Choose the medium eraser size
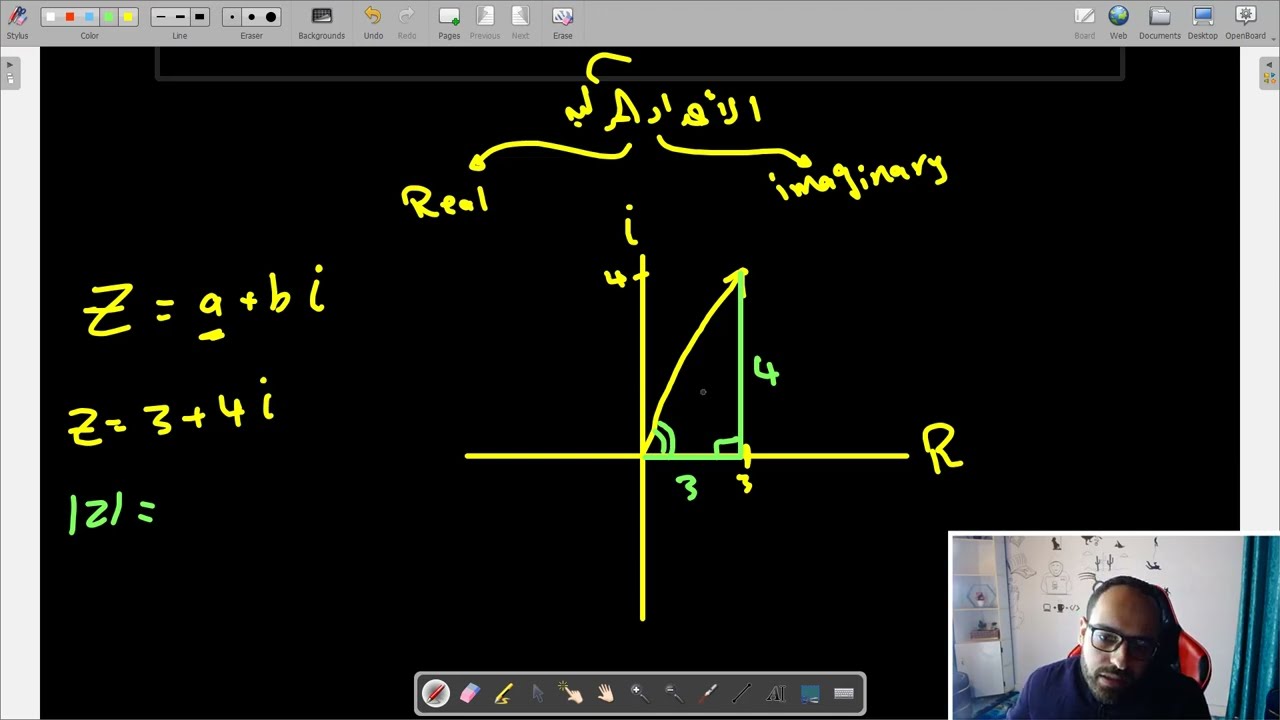This screenshot has height=720, width=1280. [x=251, y=17]
